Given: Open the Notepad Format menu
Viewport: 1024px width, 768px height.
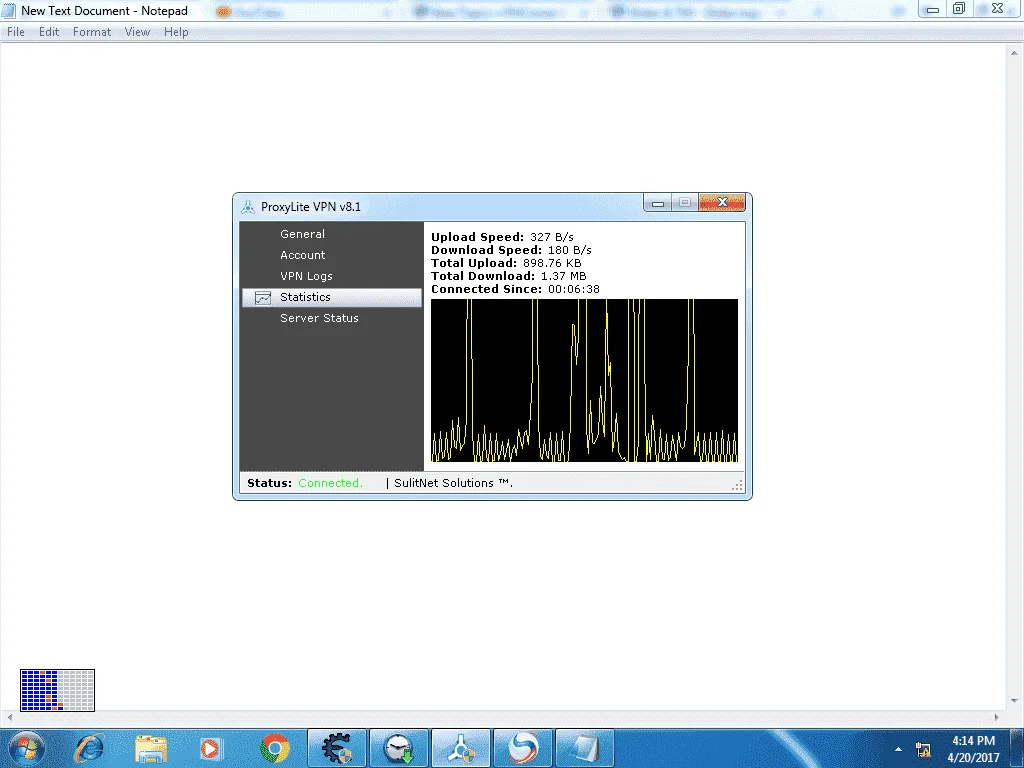Looking at the screenshot, I should (92, 32).
